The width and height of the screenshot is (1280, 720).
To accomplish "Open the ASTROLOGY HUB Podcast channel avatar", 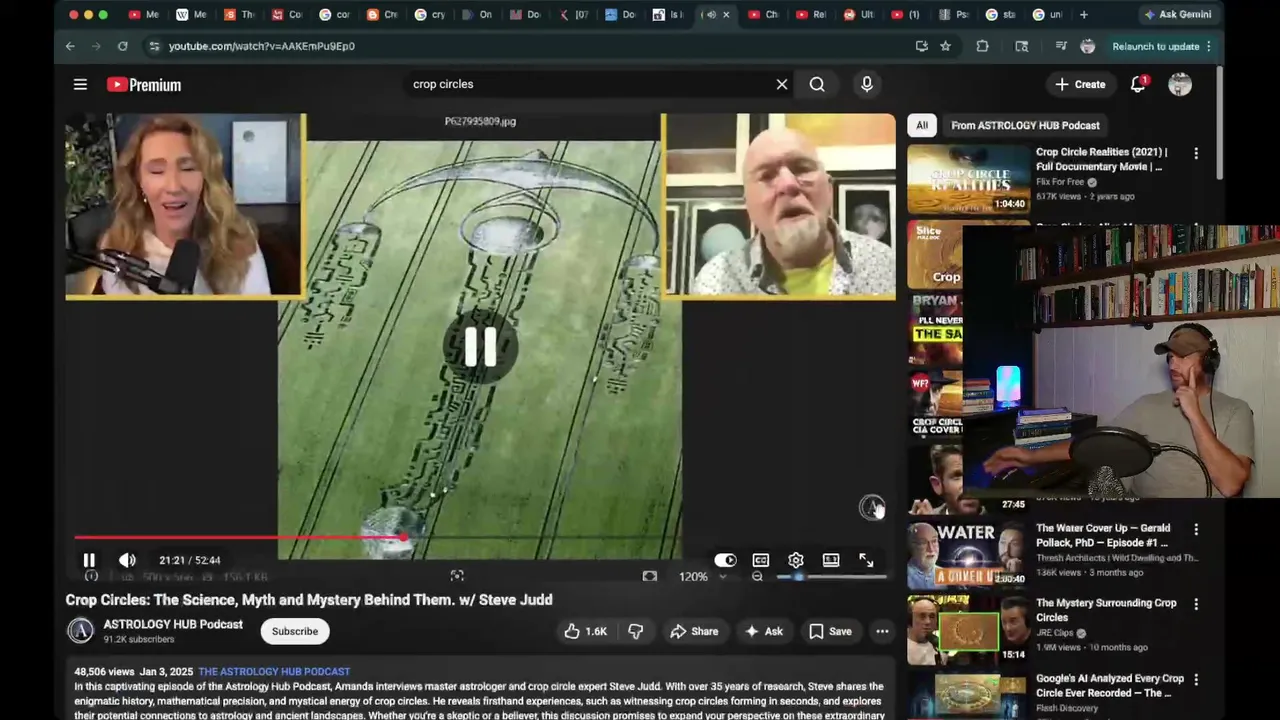I will click(80, 631).
